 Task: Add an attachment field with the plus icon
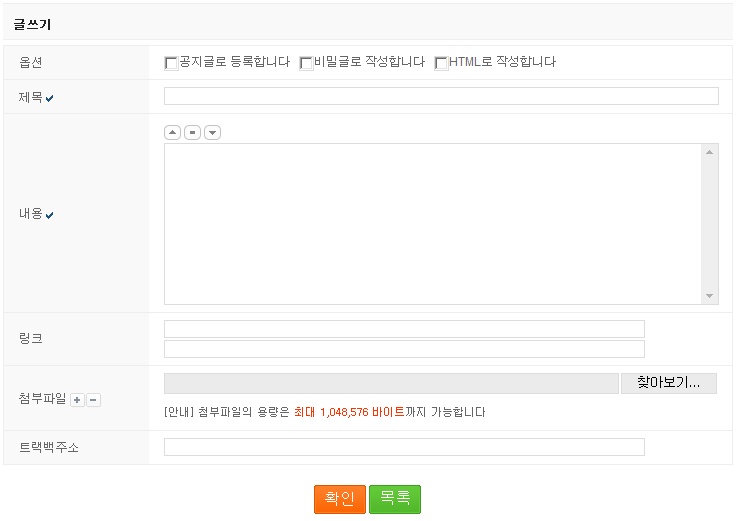77,400
